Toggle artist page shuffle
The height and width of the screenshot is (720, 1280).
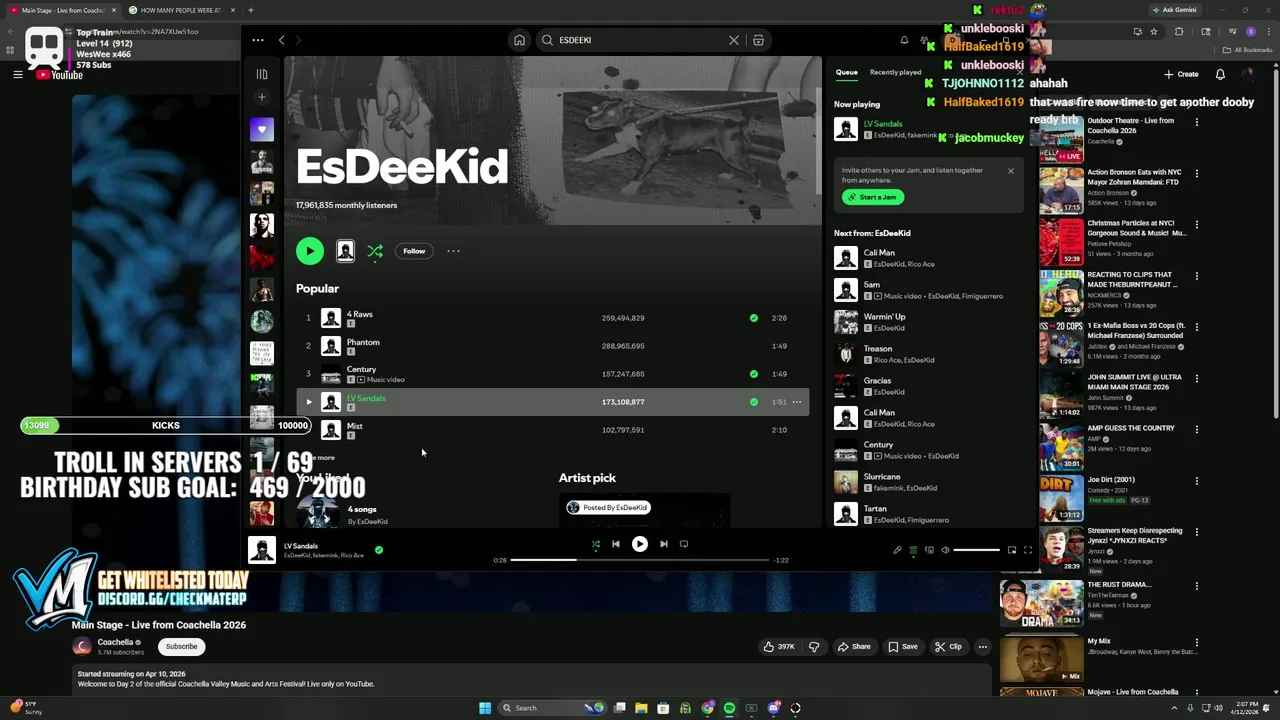pyautogui.click(x=375, y=251)
